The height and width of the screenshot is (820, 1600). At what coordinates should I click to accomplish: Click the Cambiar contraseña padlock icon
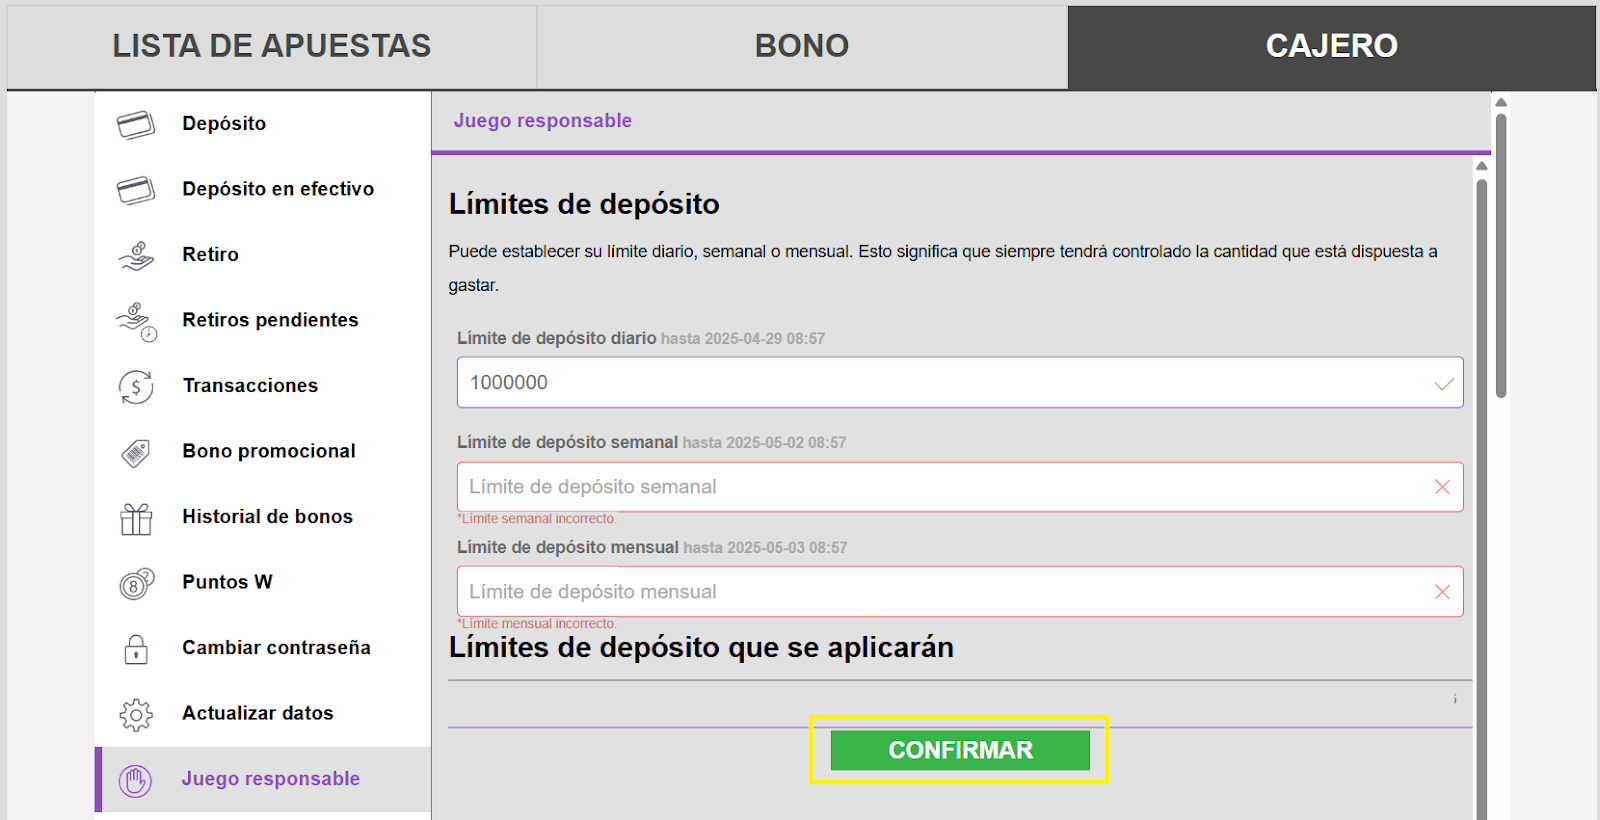(136, 649)
